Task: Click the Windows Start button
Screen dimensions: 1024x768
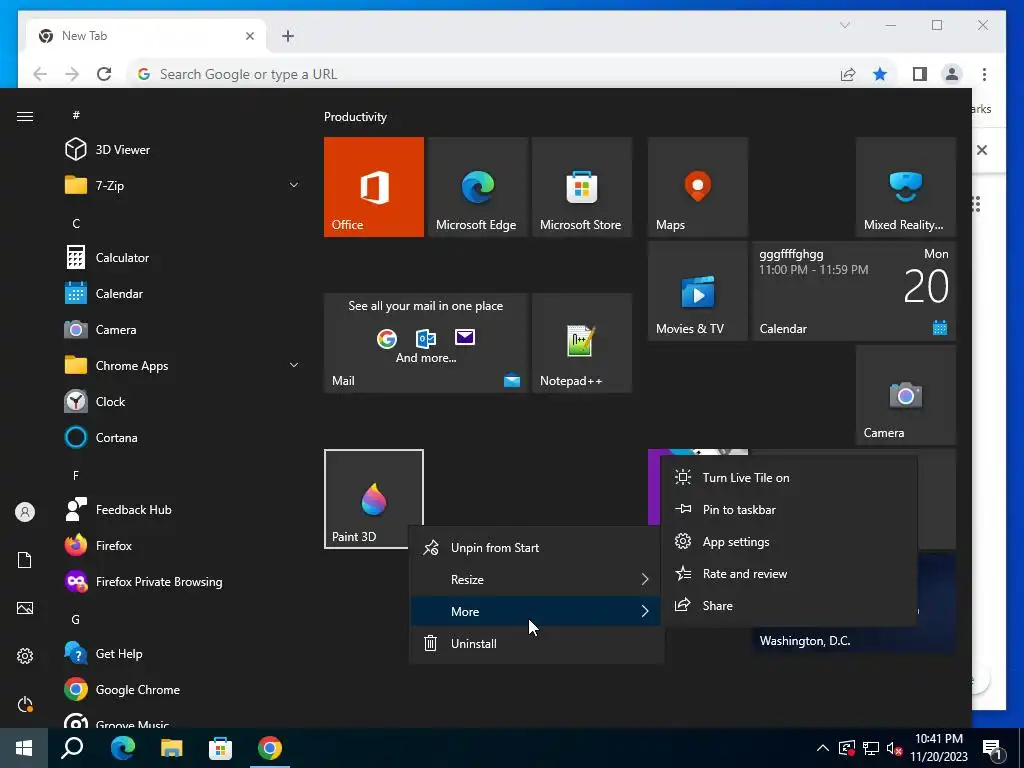Action: (x=24, y=748)
